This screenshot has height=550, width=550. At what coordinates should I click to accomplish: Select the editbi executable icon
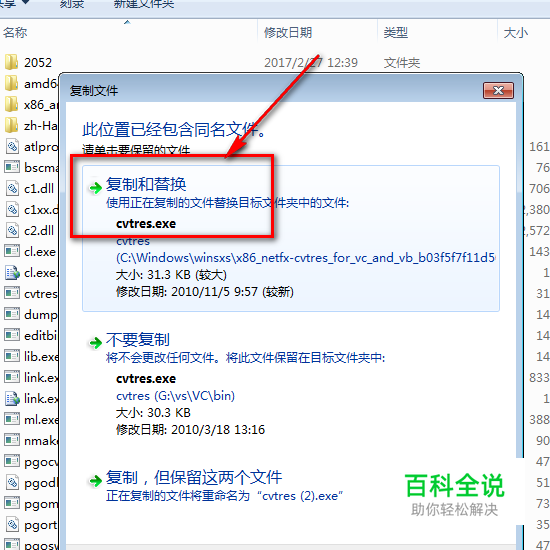12,335
